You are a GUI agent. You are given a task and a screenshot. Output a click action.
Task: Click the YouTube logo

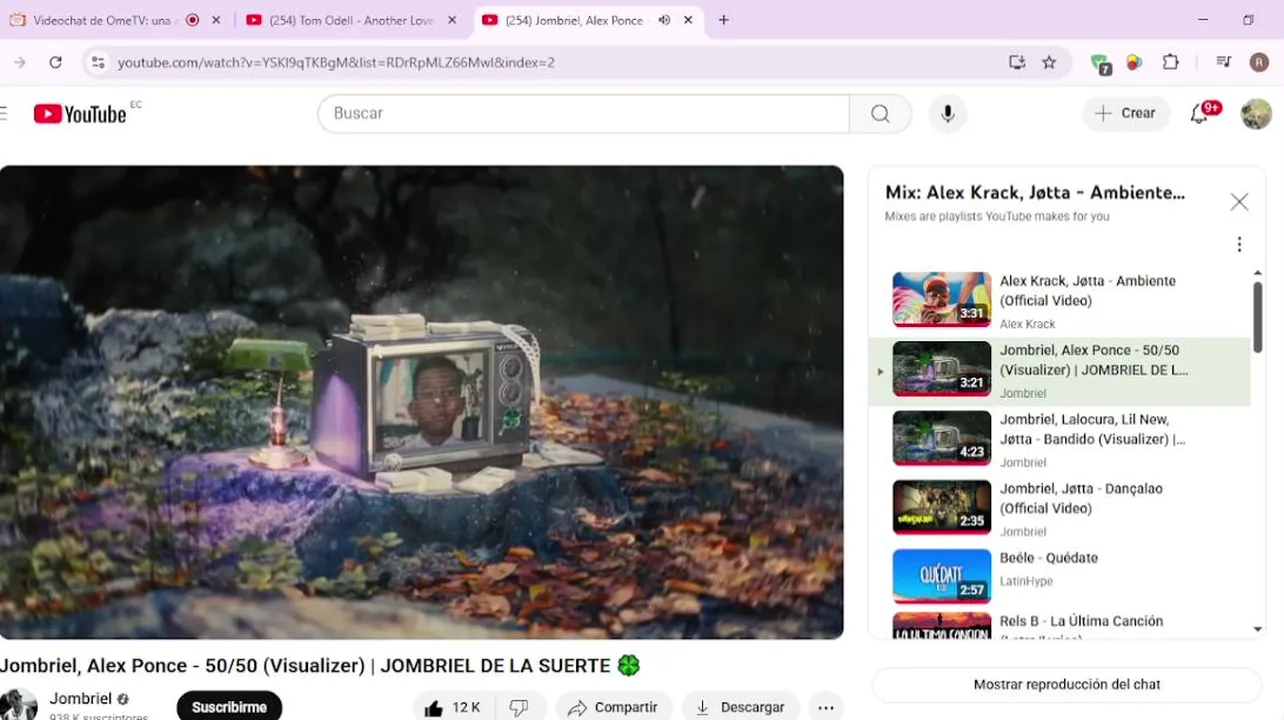point(80,113)
